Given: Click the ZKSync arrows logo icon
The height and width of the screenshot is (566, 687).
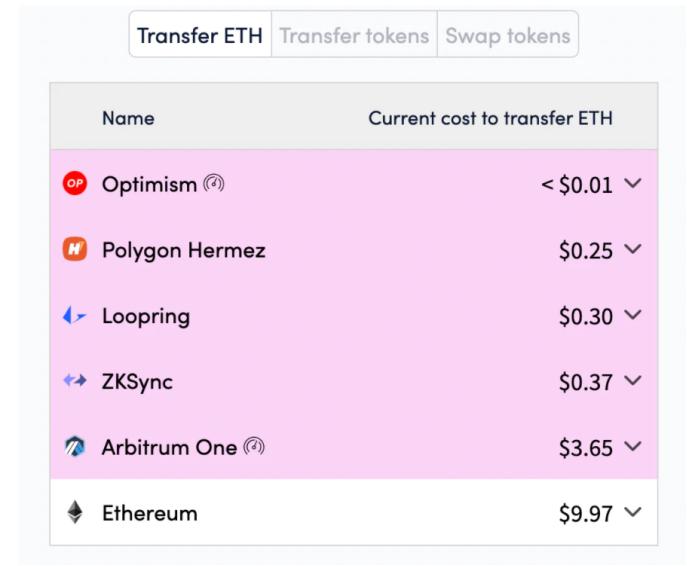Looking at the screenshot, I should coord(75,382).
